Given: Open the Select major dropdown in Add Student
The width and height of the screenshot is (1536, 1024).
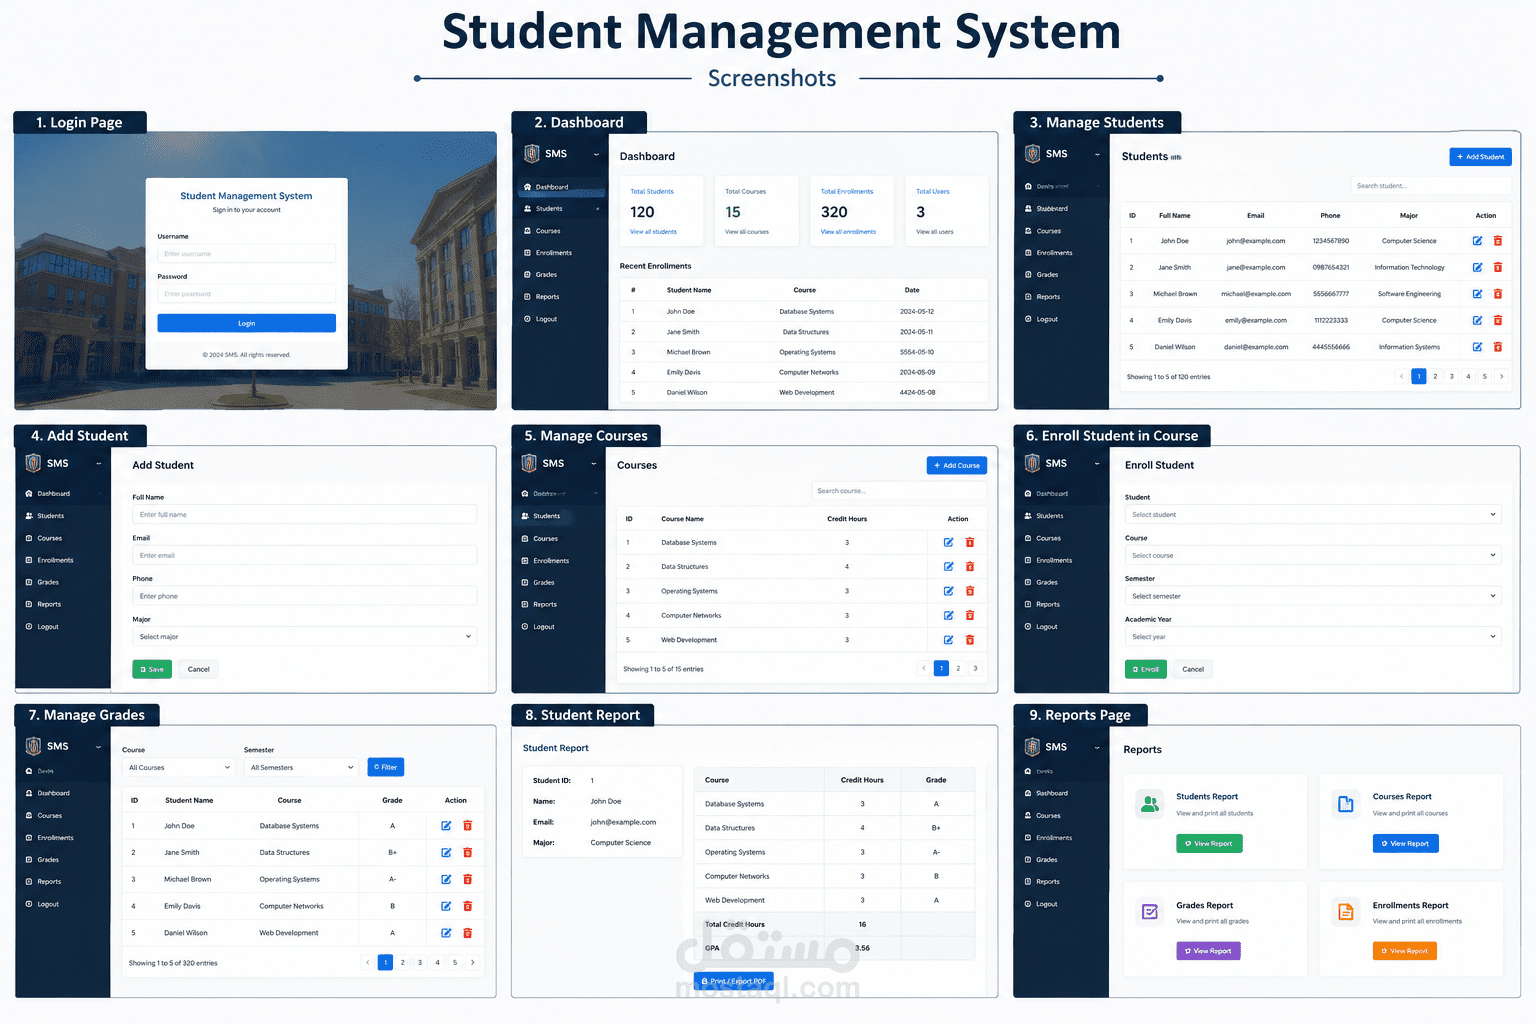Looking at the screenshot, I should (305, 637).
